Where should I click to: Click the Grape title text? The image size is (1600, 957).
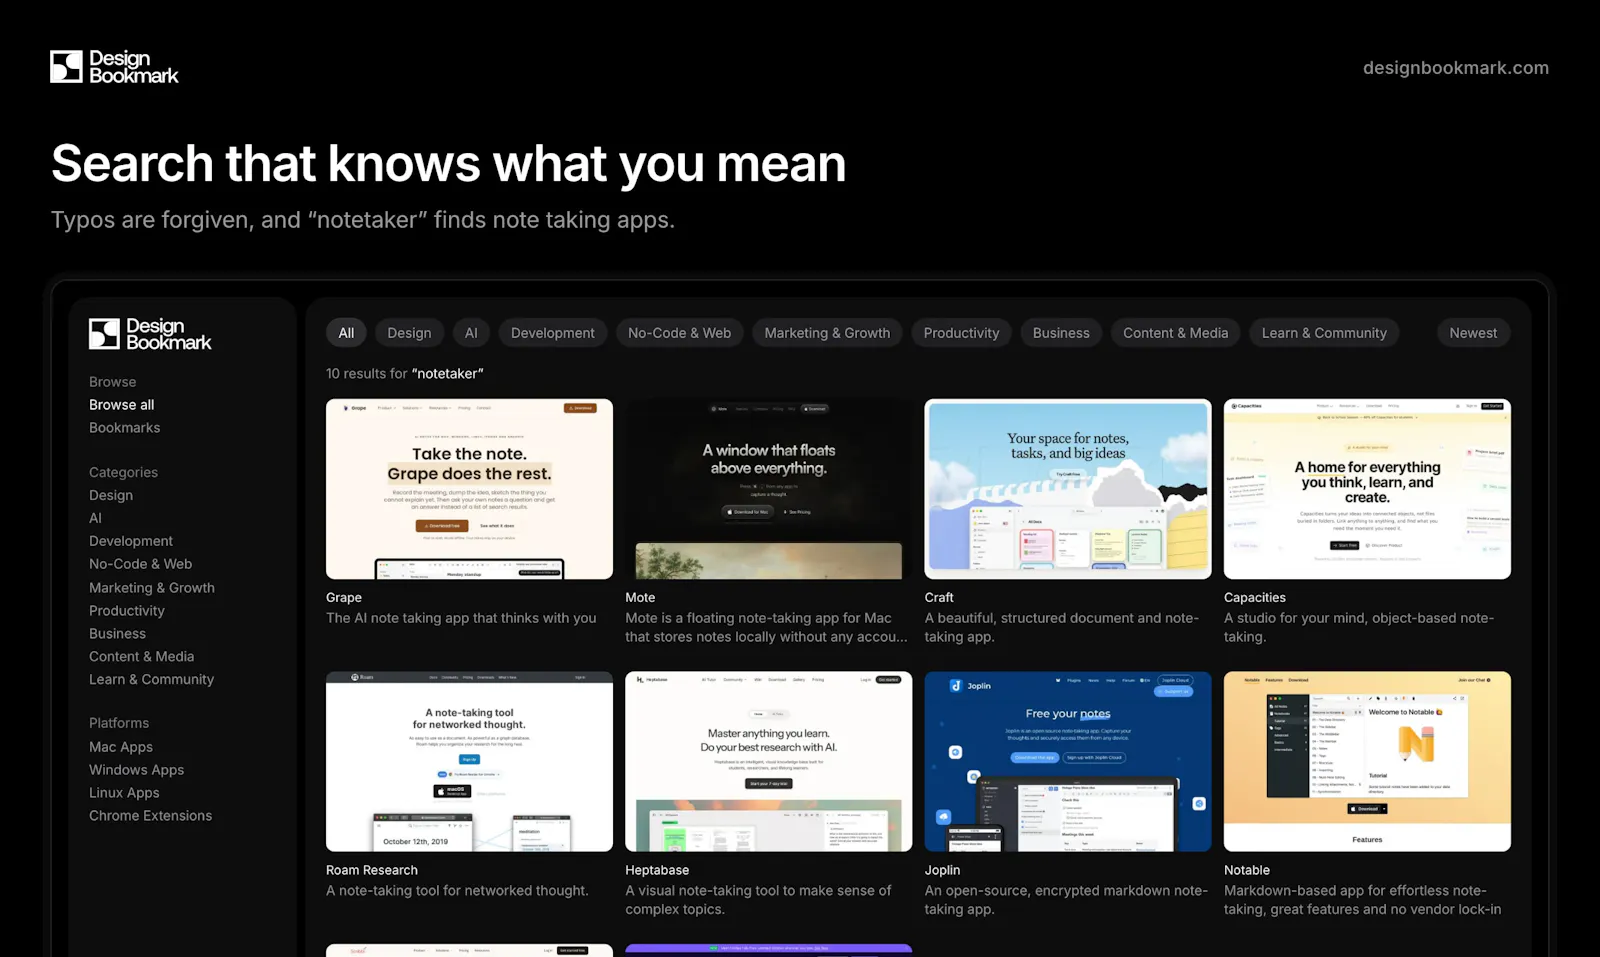coord(344,598)
